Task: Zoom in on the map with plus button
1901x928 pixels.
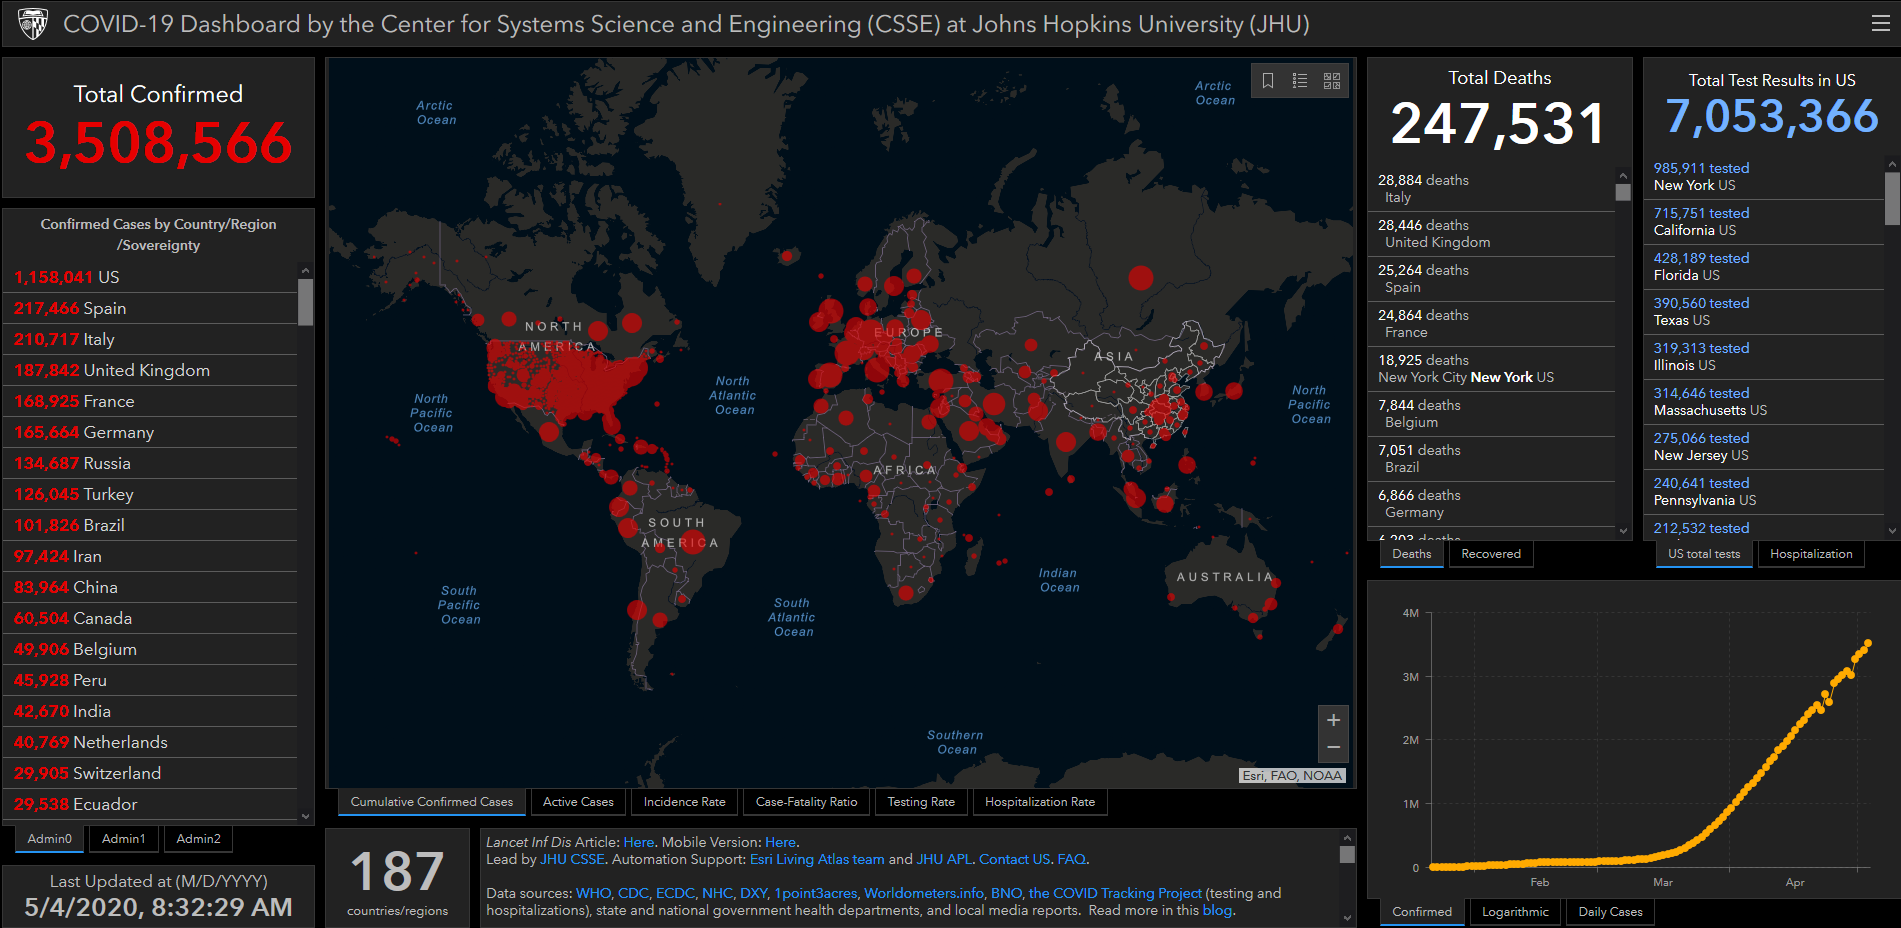Action: tap(1333, 720)
